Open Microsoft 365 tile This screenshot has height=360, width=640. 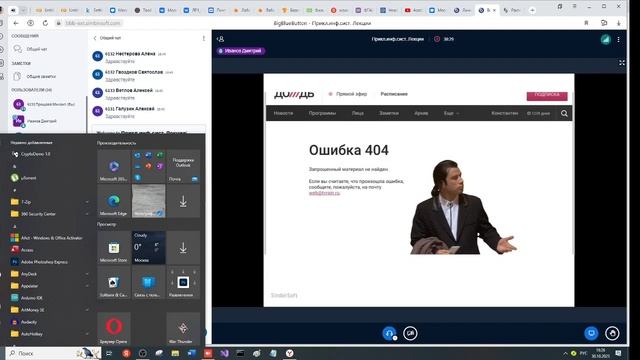point(113,166)
